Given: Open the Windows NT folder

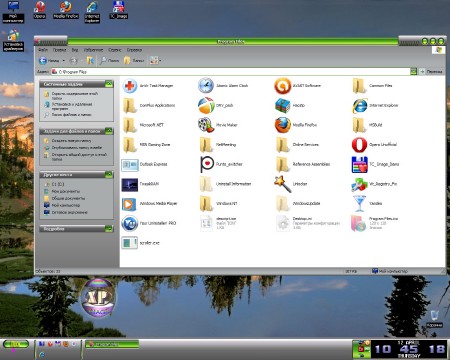Looking at the screenshot, I should pos(206,204).
